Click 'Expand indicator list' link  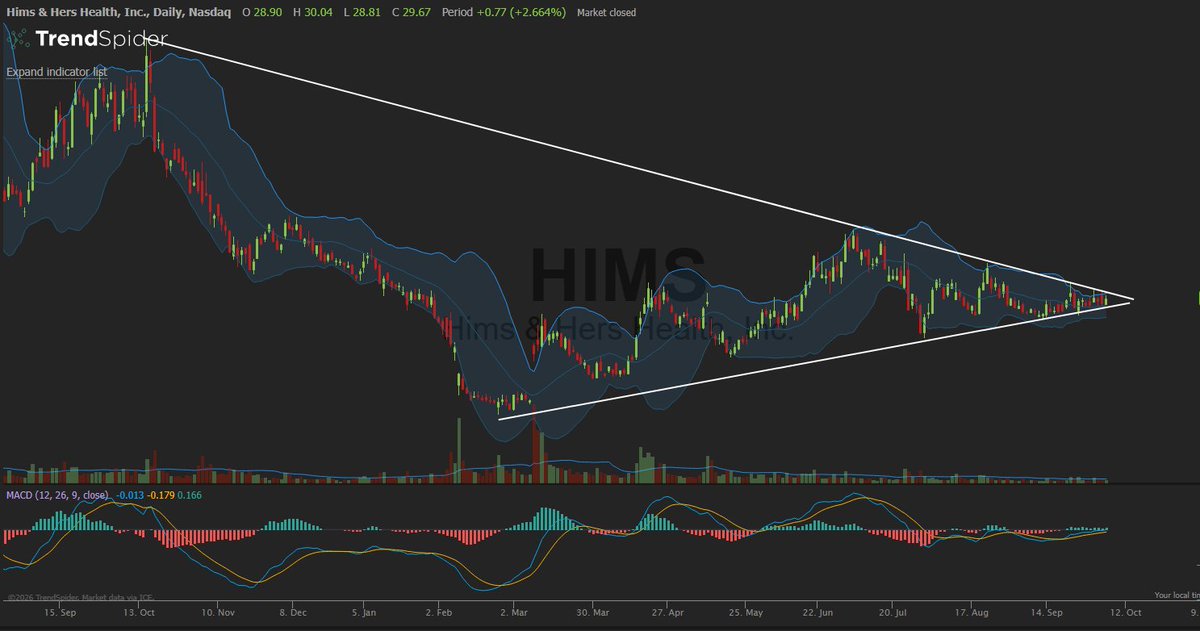[56, 72]
